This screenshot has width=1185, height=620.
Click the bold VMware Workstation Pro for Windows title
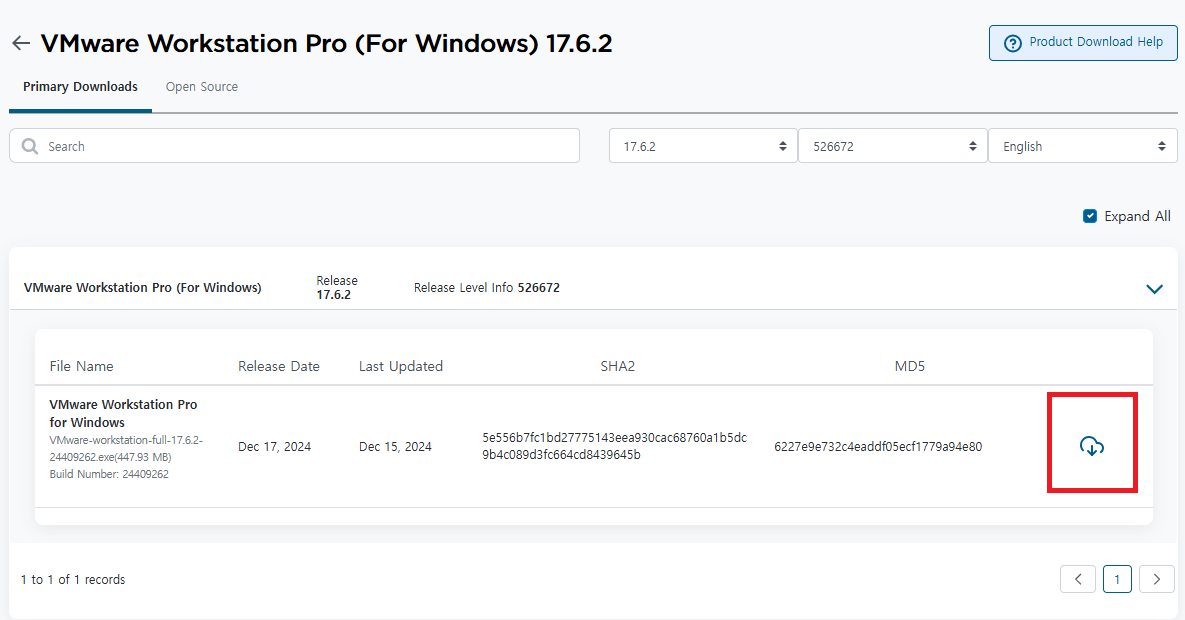point(123,414)
